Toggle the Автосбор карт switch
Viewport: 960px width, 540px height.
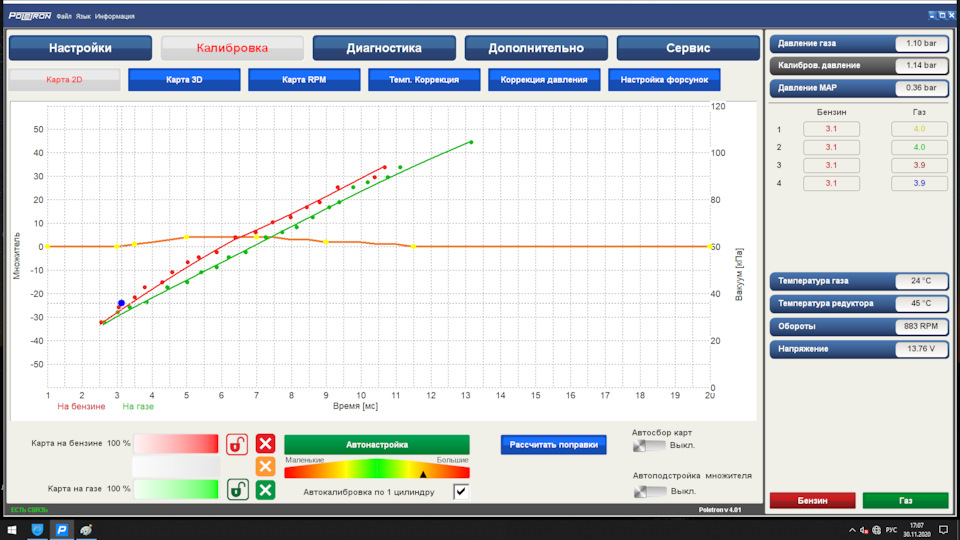tap(651, 445)
